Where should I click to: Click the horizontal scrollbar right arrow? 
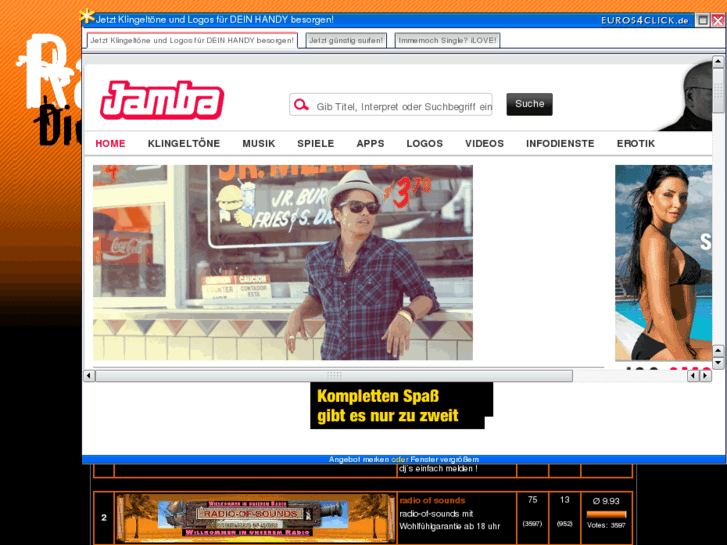click(x=705, y=375)
